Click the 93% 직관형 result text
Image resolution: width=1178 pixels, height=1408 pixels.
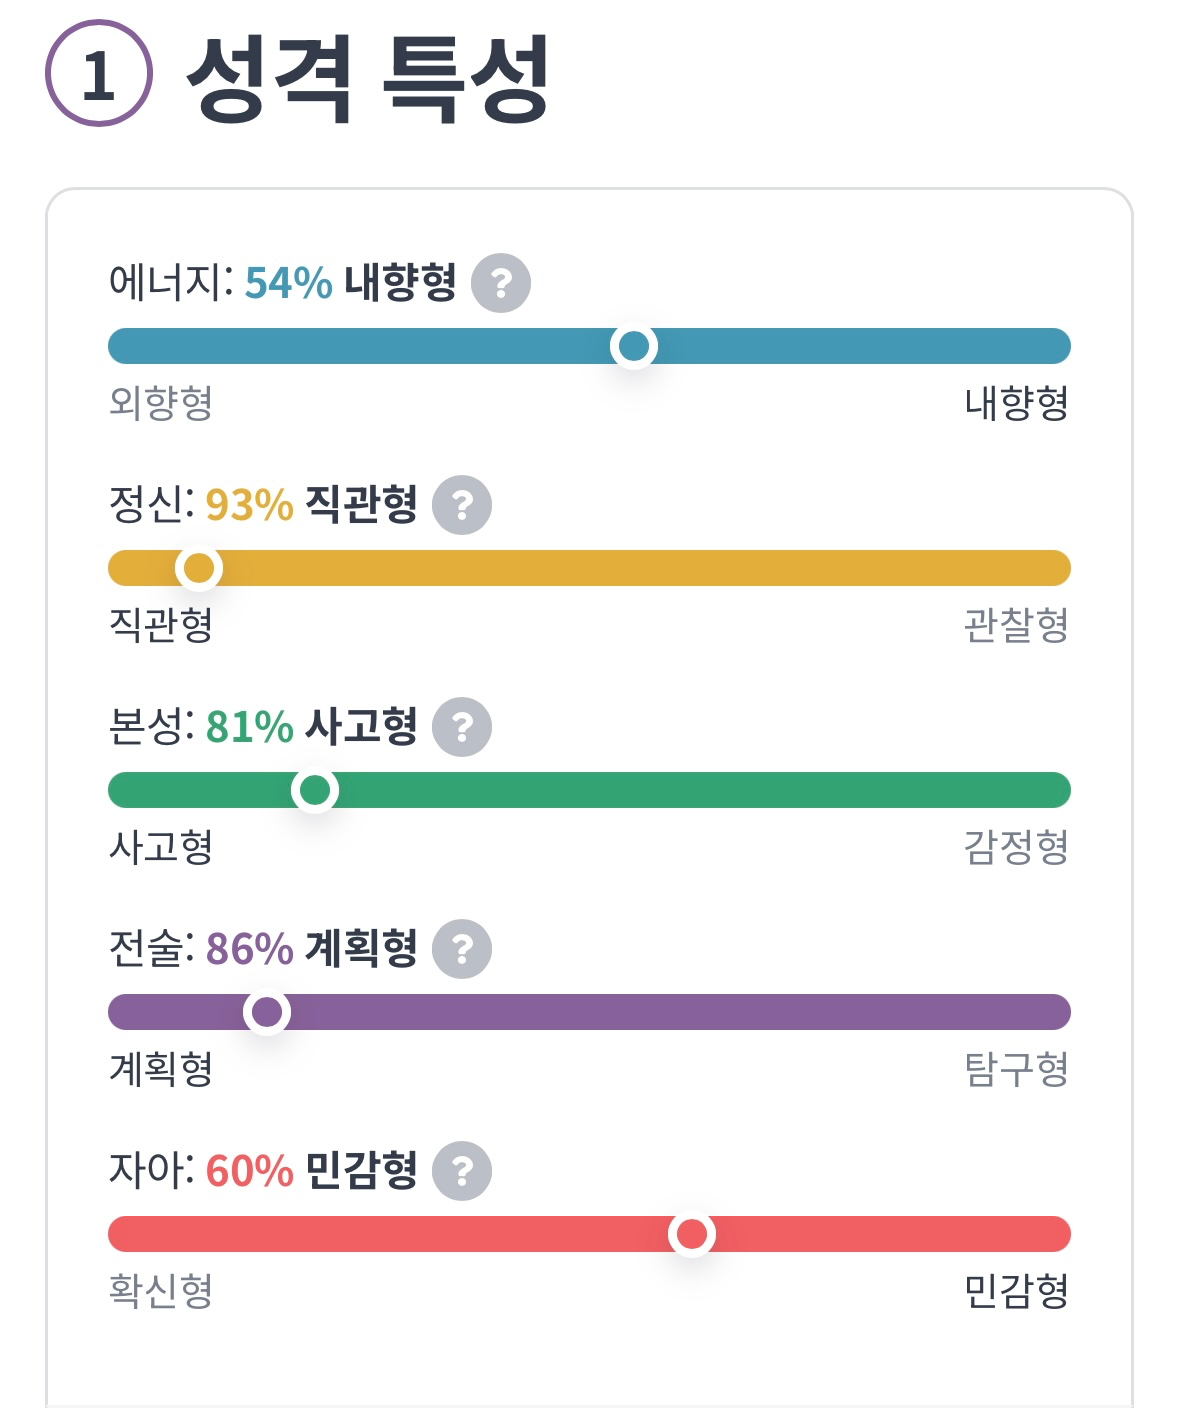click(x=311, y=504)
